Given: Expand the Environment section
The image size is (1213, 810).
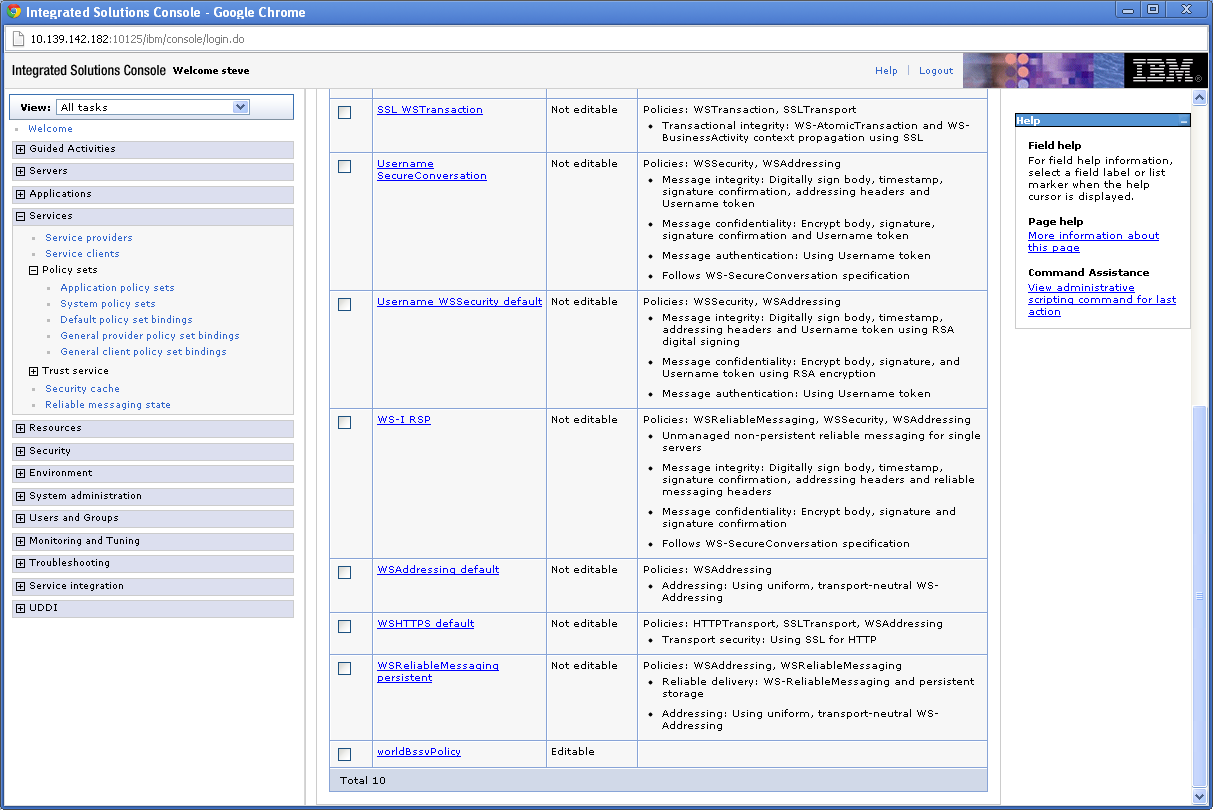Looking at the screenshot, I should click(x=20, y=473).
